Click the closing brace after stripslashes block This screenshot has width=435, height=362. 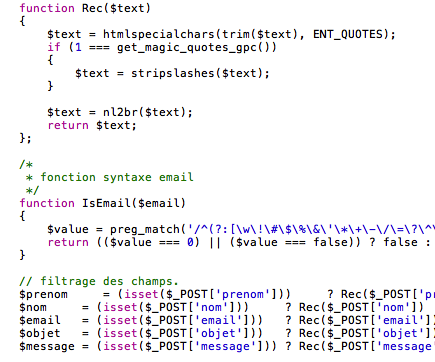coord(50,86)
